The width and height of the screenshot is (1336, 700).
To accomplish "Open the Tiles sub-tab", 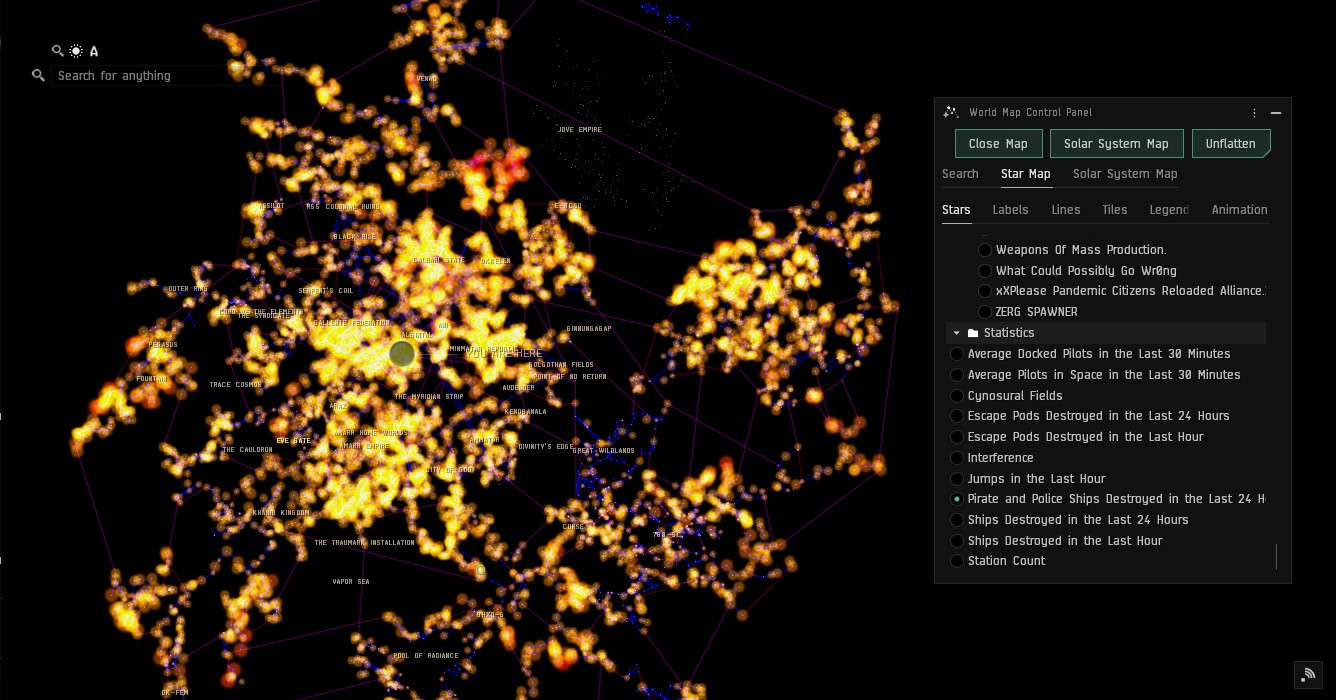I will tap(1115, 210).
